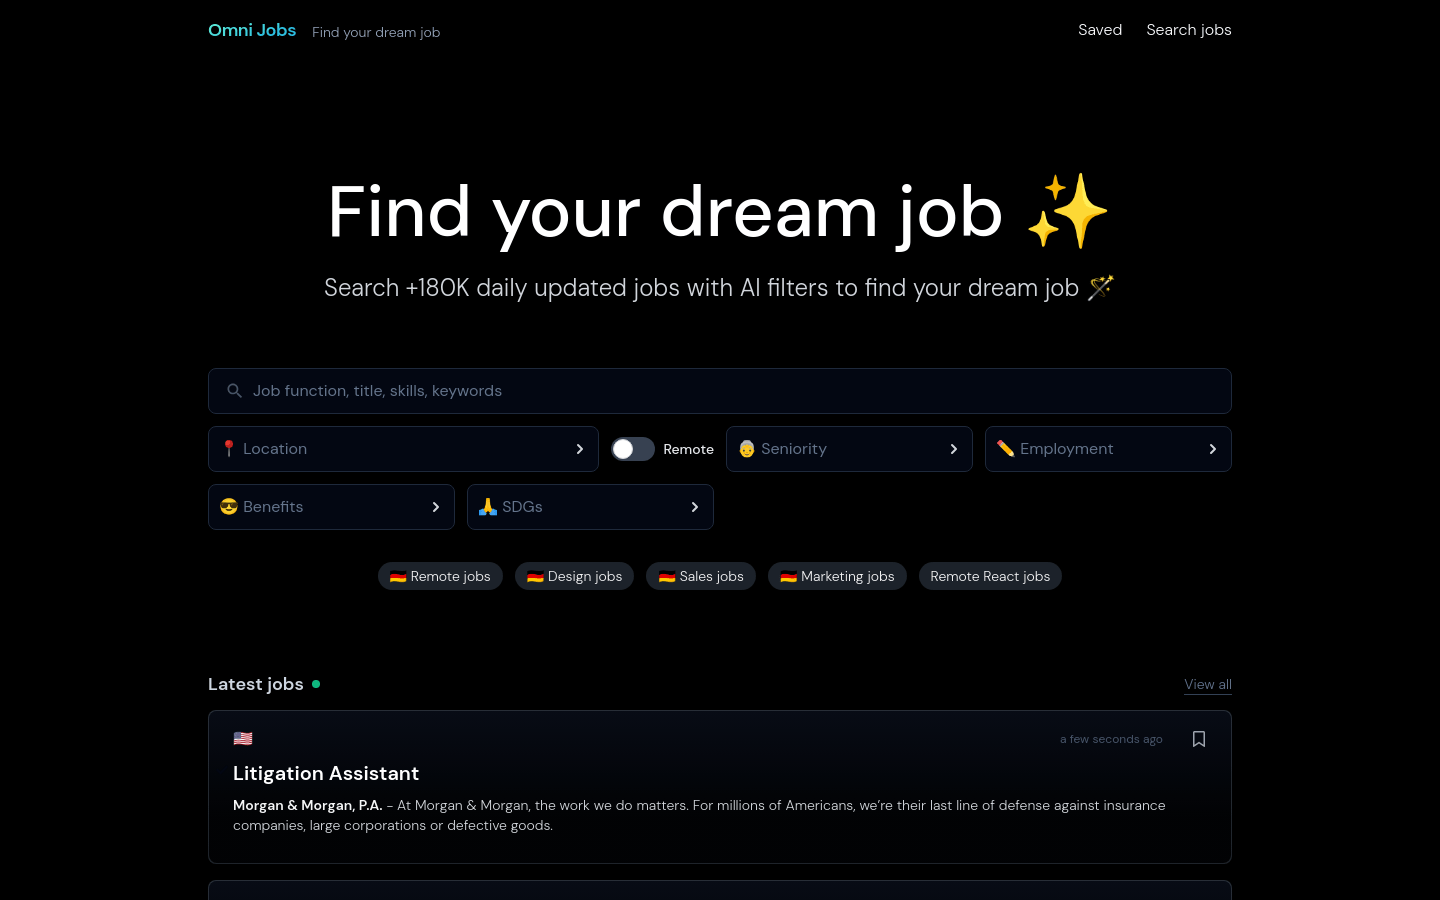Open the Litigation Assistant job posting

[326, 773]
